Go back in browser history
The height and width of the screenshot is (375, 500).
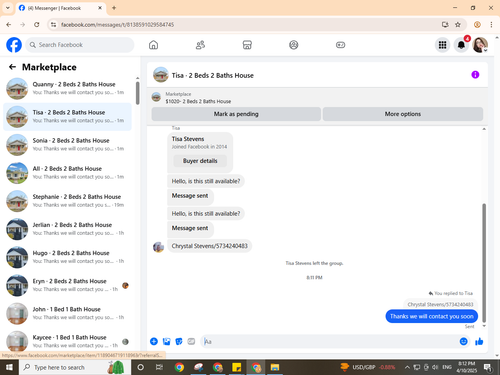tap(9, 24)
